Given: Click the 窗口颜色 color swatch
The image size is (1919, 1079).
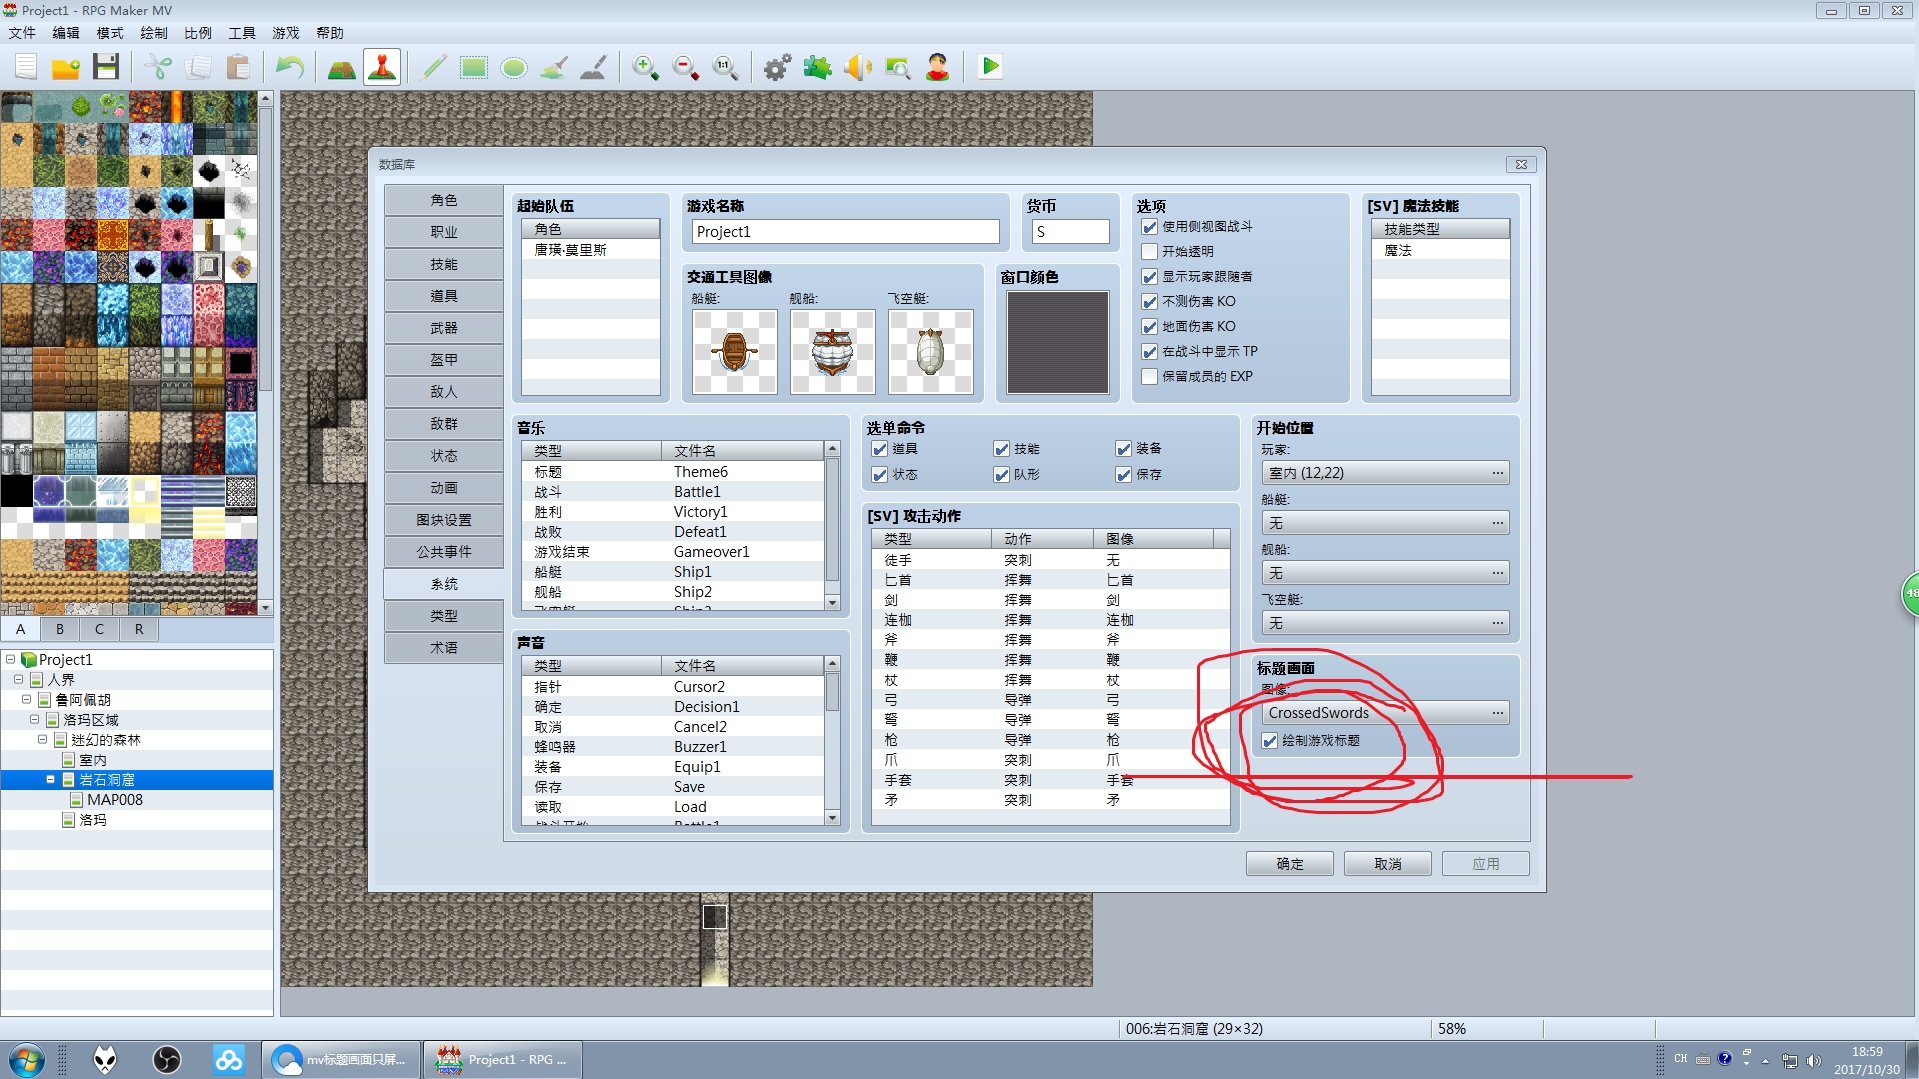Looking at the screenshot, I should pyautogui.click(x=1058, y=342).
